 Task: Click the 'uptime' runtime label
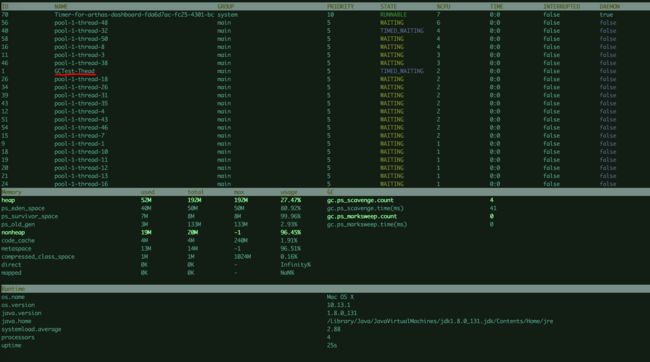tap(11, 345)
